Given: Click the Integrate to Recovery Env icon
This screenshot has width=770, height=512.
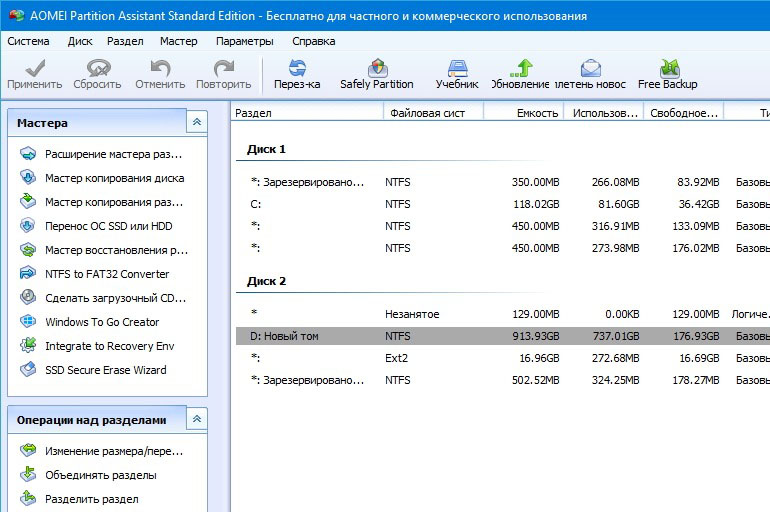Looking at the screenshot, I should (x=28, y=345).
